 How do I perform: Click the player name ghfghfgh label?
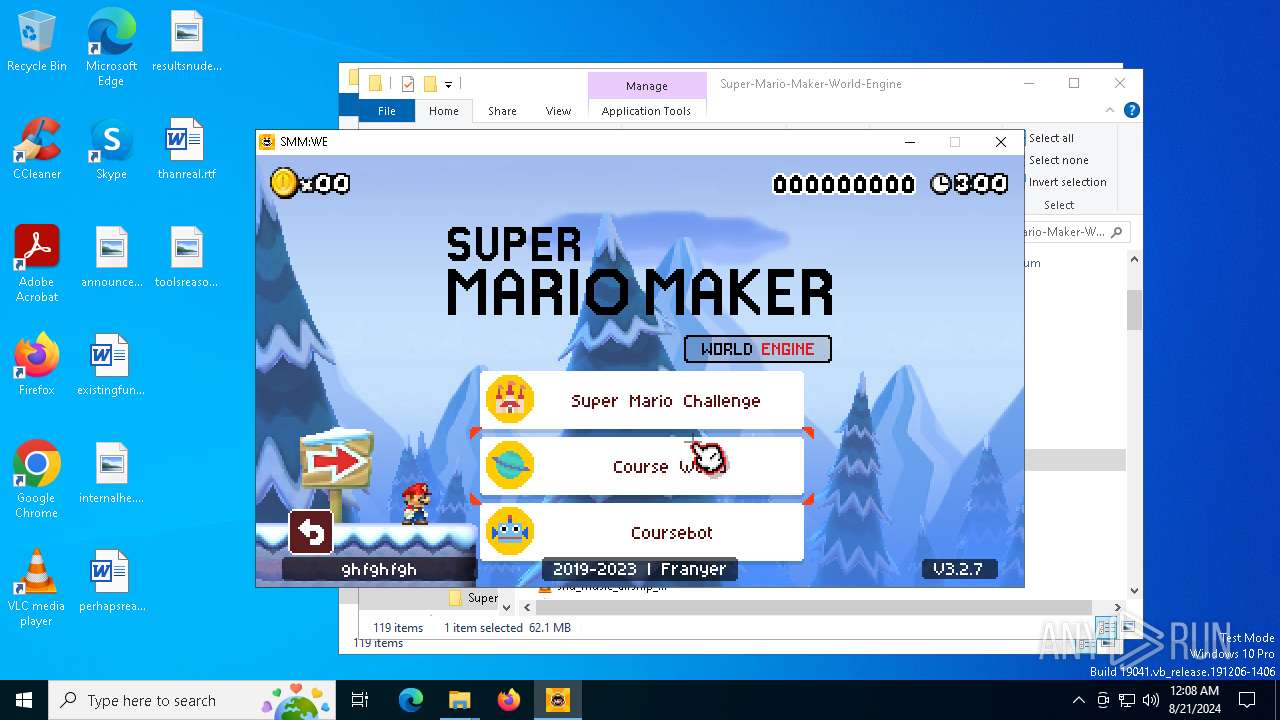coord(379,569)
